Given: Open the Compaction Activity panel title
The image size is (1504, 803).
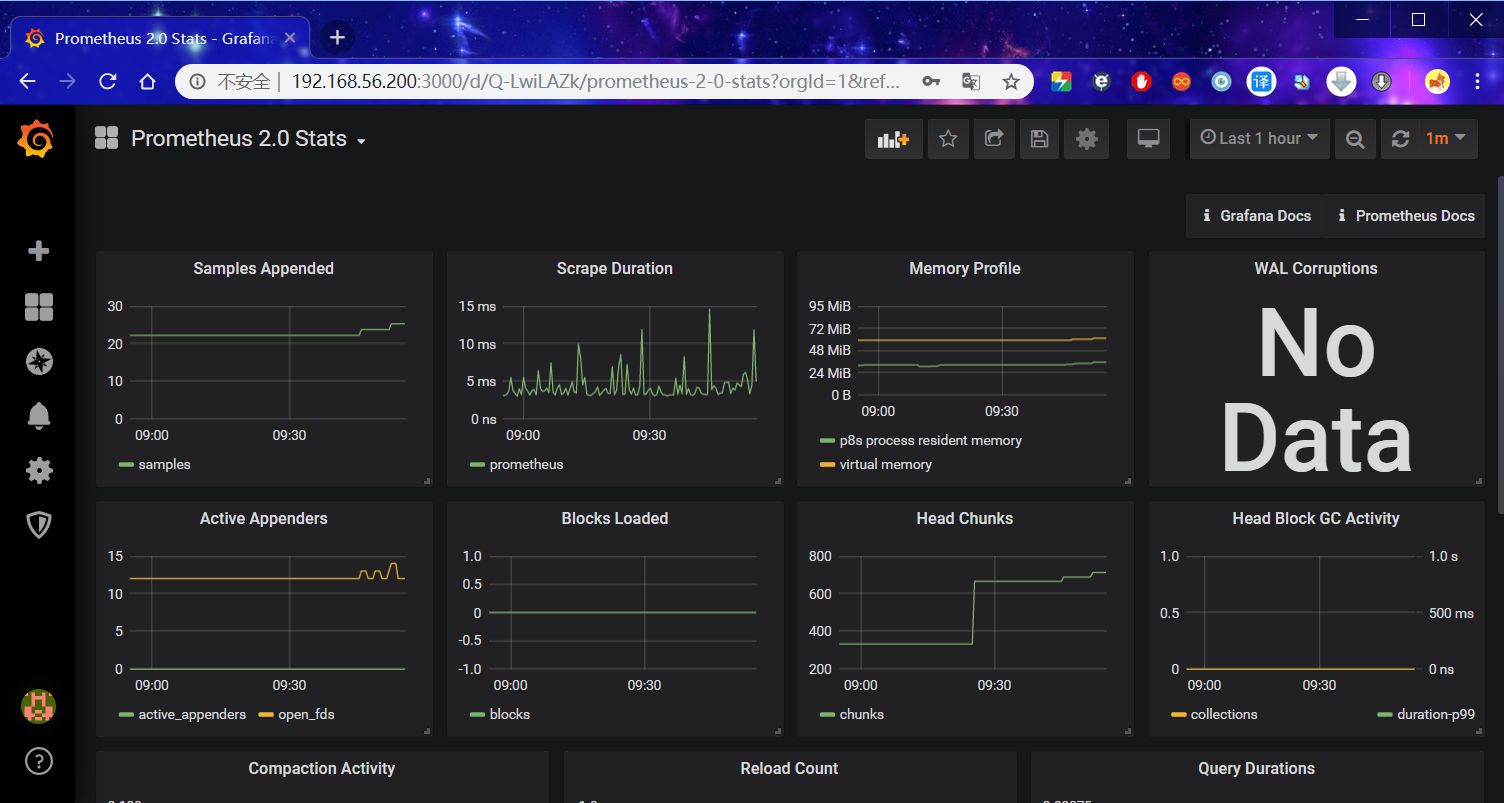Looking at the screenshot, I should tap(322, 768).
